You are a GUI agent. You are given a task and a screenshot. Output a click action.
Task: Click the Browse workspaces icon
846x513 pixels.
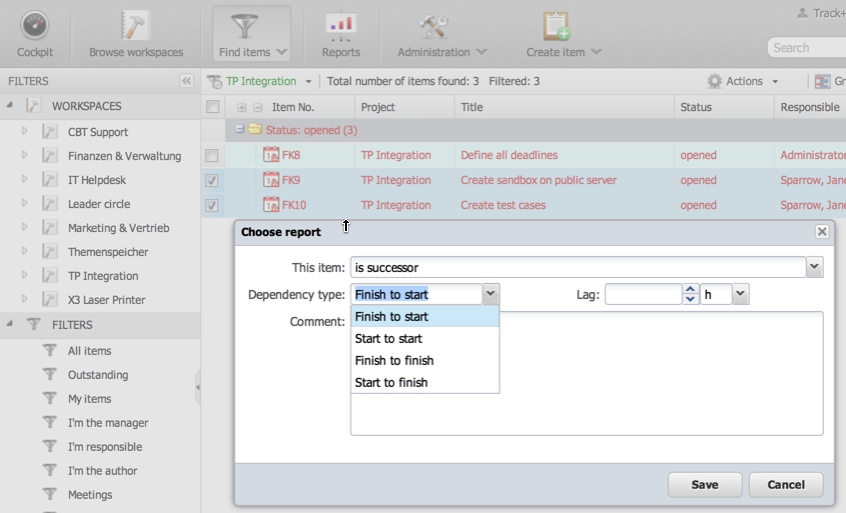(135, 27)
